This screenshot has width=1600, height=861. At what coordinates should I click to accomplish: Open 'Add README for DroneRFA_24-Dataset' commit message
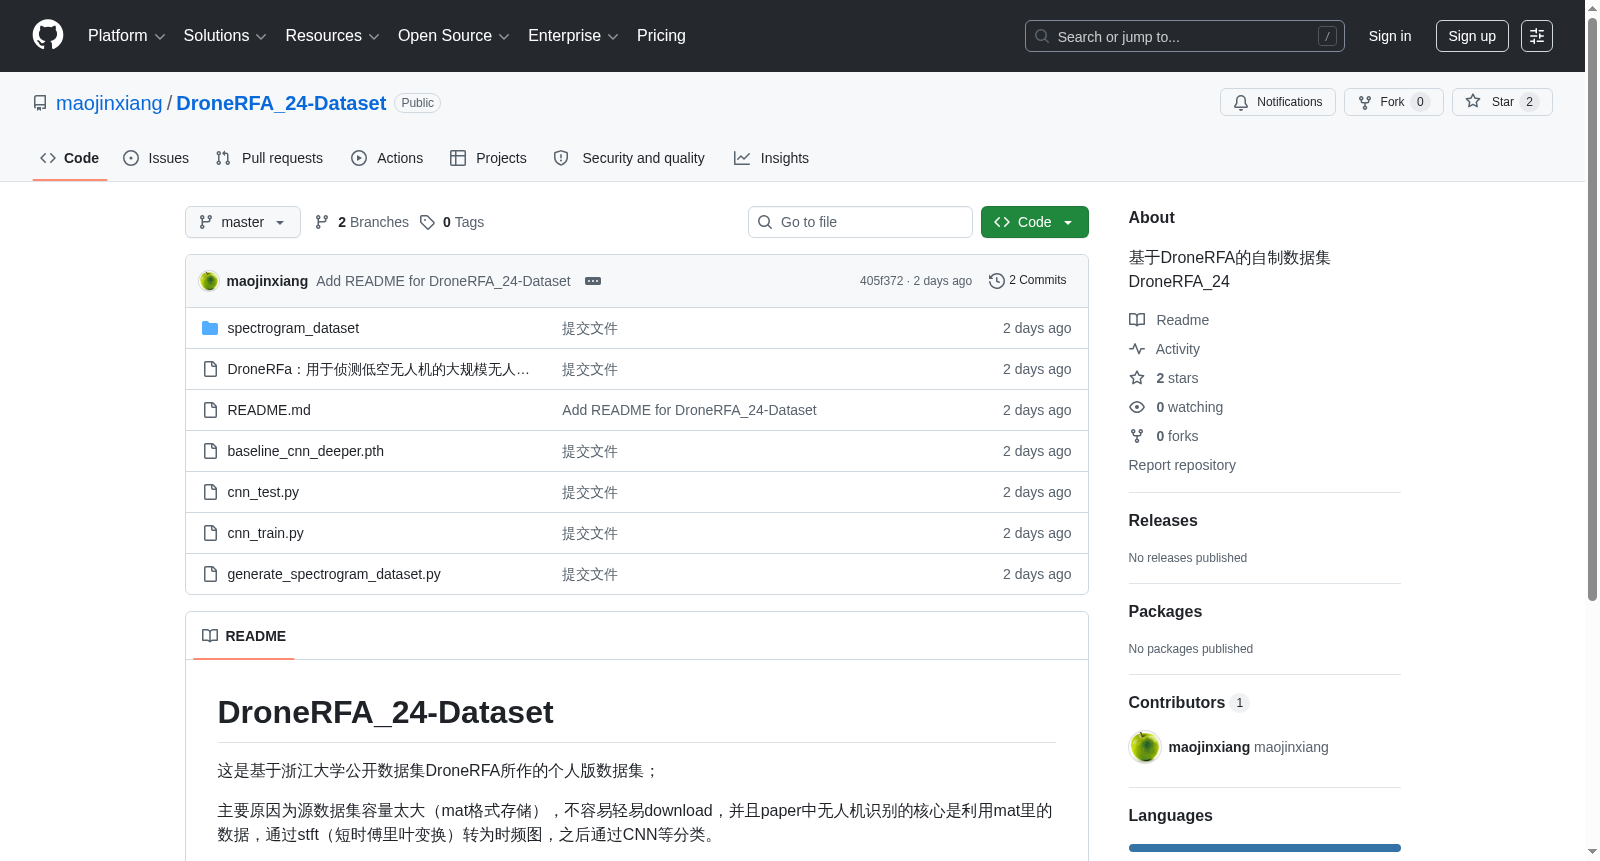point(443,281)
